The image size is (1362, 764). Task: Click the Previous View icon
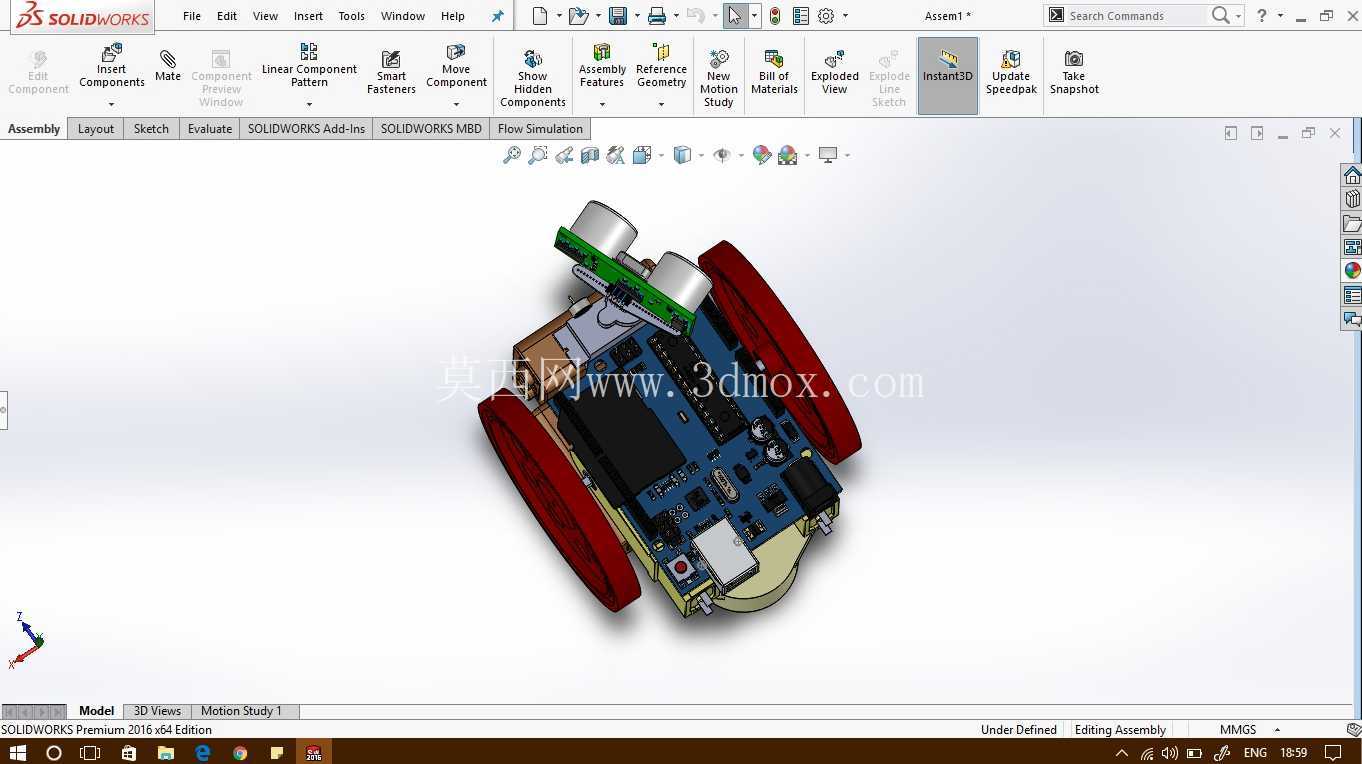tap(564, 155)
